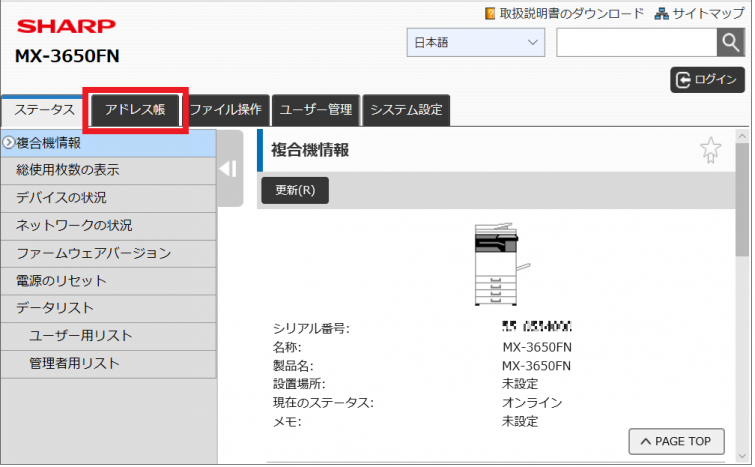Click the printer device image

[501, 264]
